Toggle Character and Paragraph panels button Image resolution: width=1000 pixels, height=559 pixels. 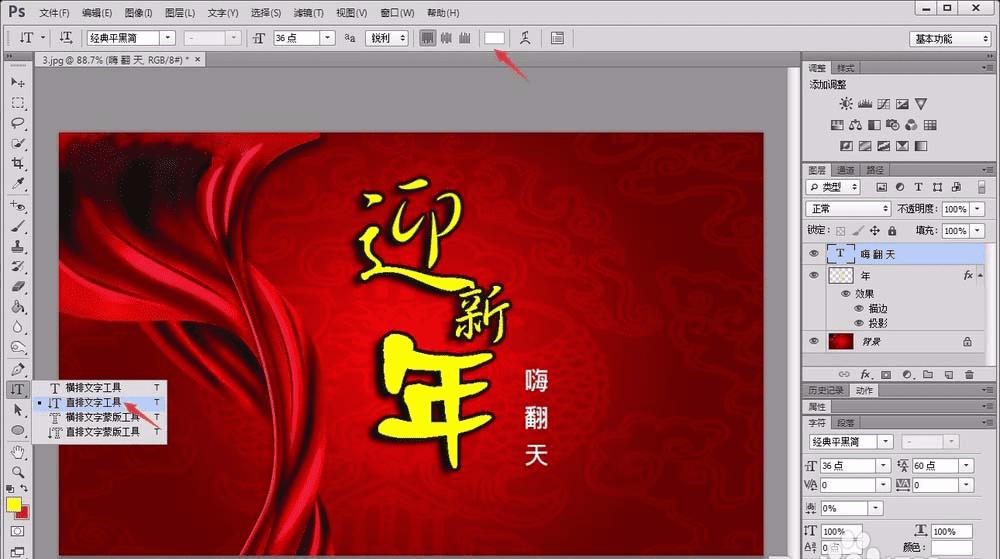557,38
